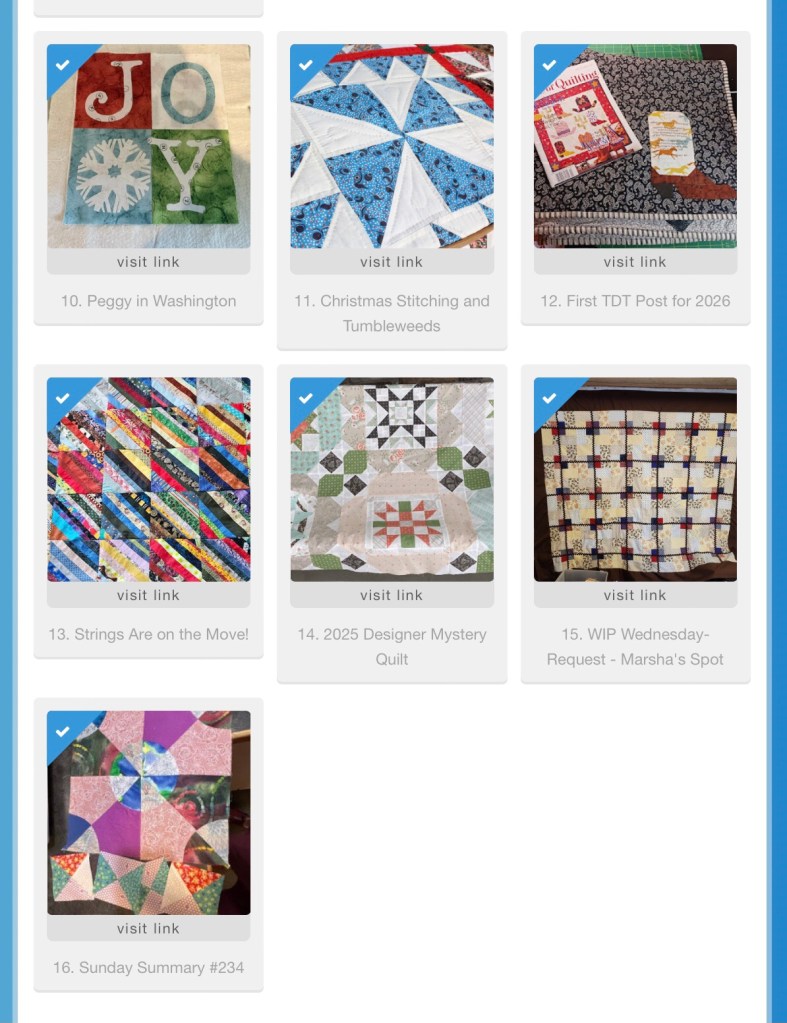Click checkmark badge on string quilt image
This screenshot has width=787, height=1023.
coord(63,398)
